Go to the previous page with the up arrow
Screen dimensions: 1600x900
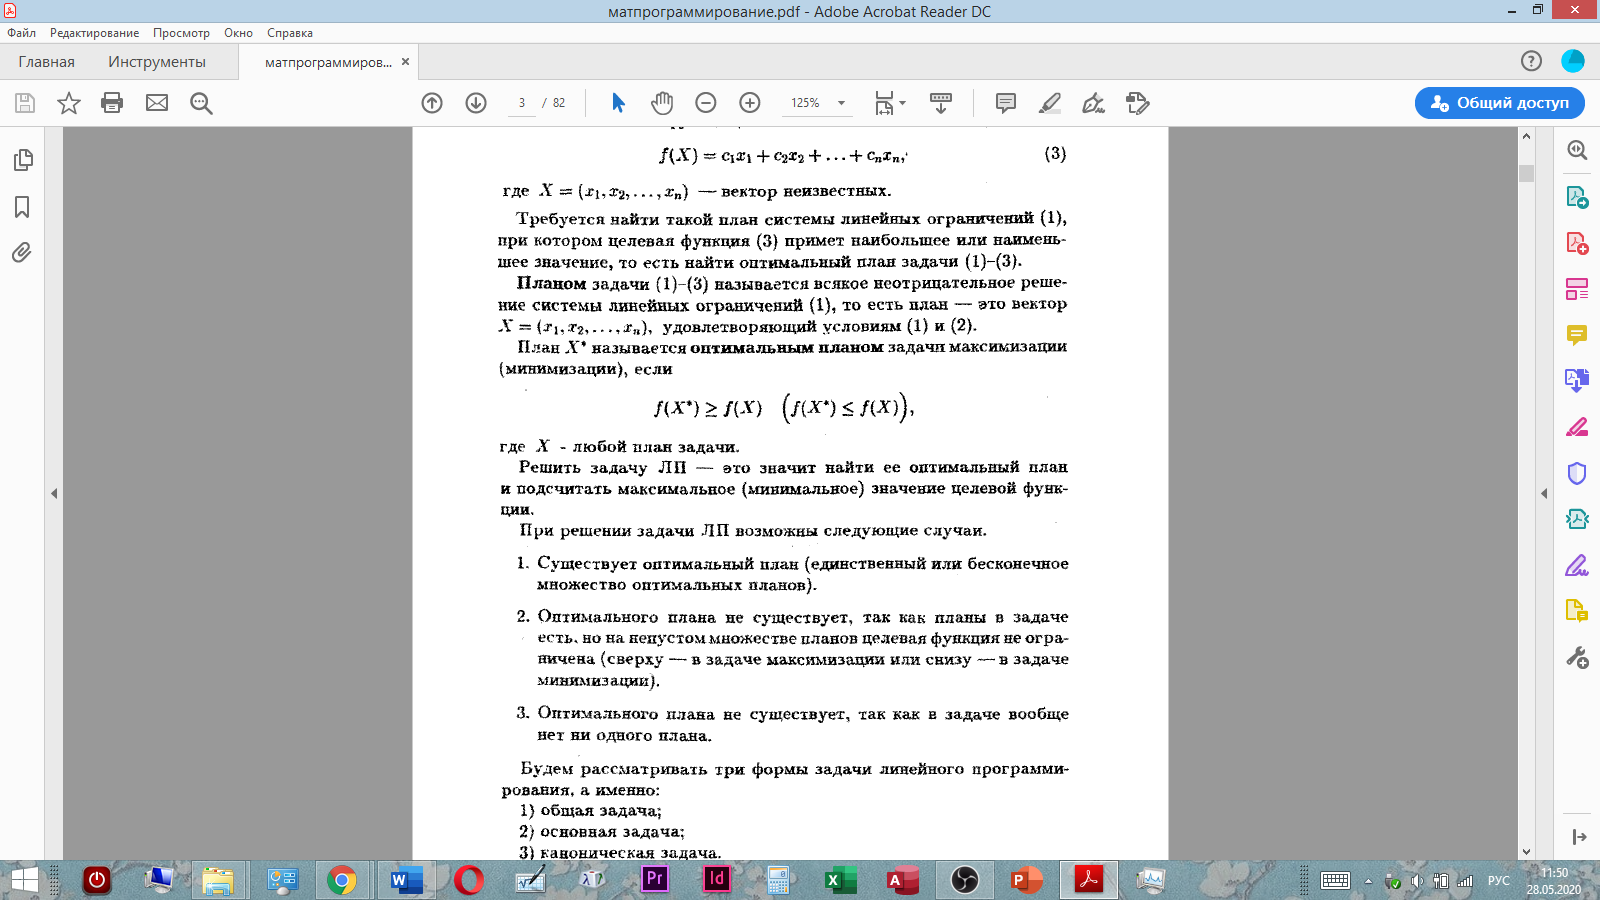coord(432,103)
